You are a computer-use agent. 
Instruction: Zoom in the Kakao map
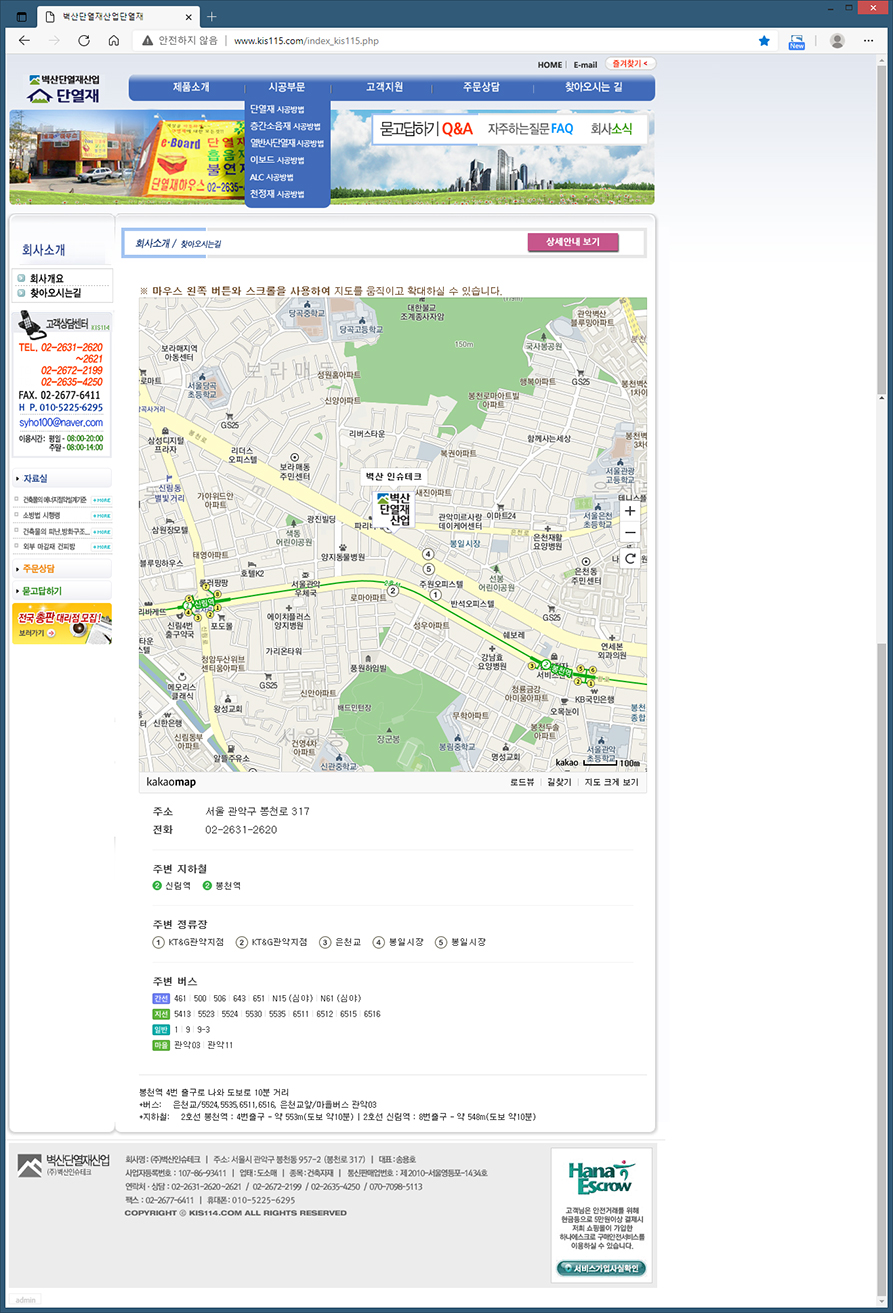click(630, 511)
